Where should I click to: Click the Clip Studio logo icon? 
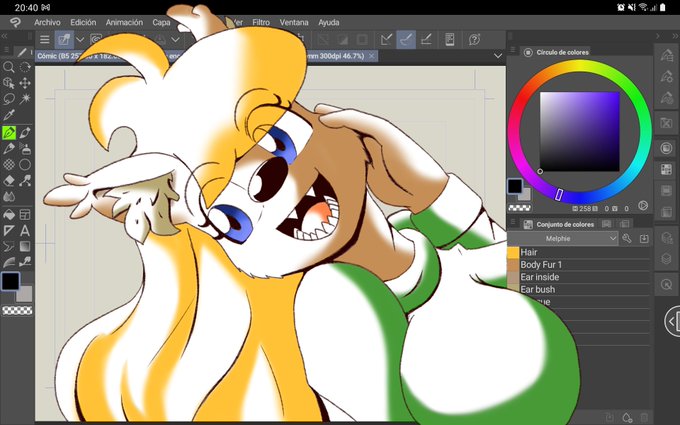(15, 23)
